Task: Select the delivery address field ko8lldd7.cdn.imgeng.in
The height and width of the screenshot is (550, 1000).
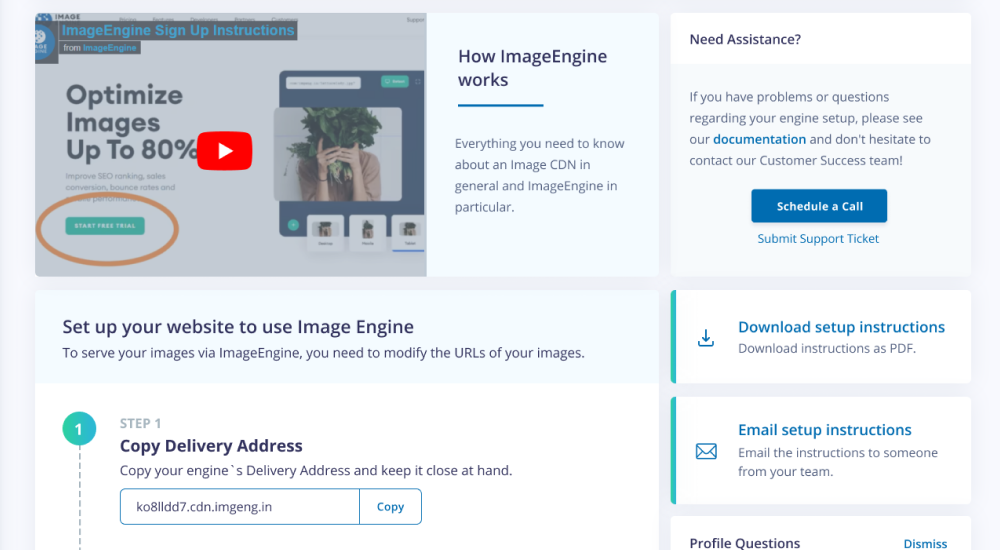Action: tap(240, 507)
